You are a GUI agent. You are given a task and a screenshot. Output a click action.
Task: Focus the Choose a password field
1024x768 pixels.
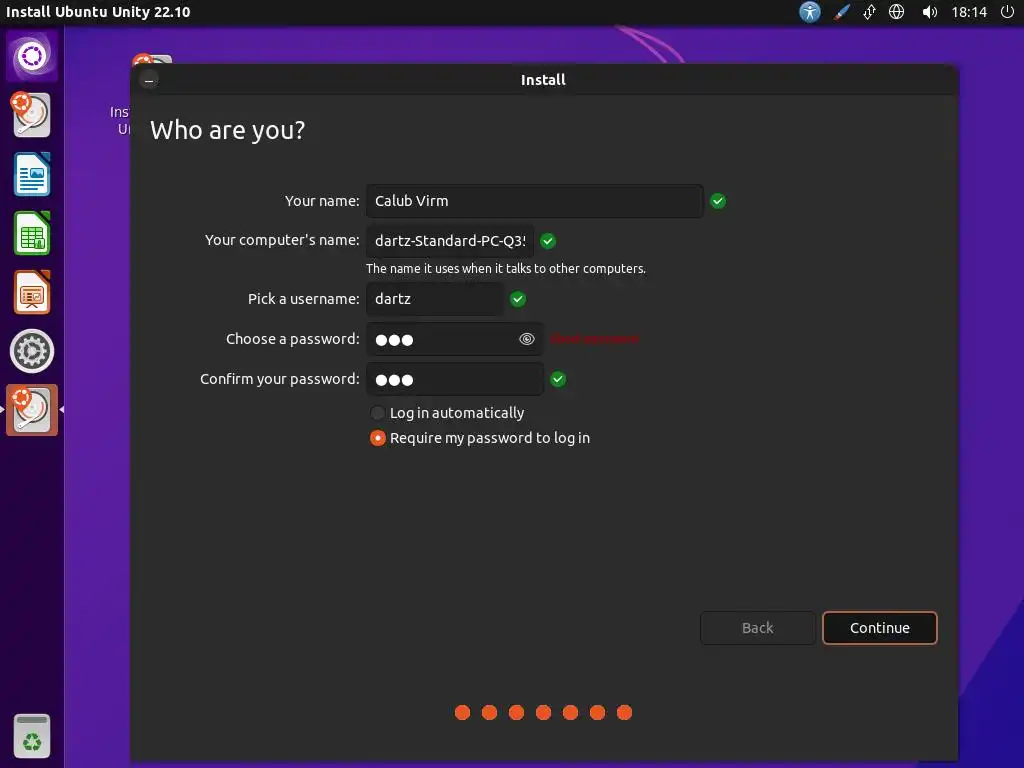coord(455,339)
